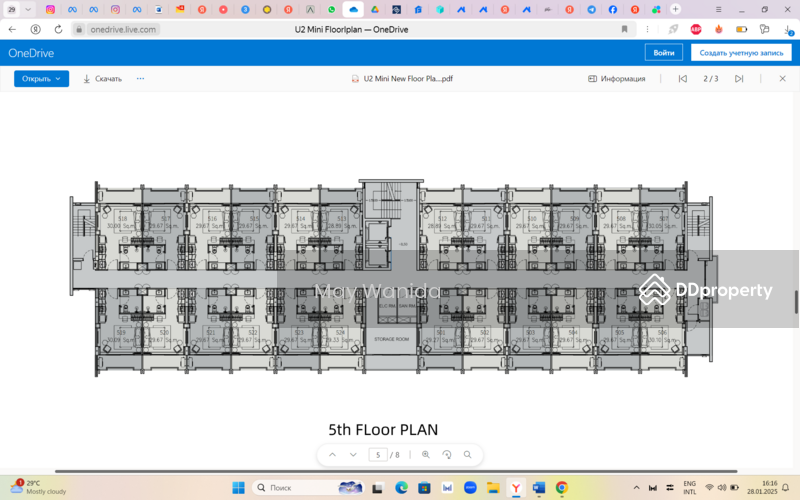Open Zoom from the taskbar
The height and width of the screenshot is (500, 800).
[x=470, y=488]
